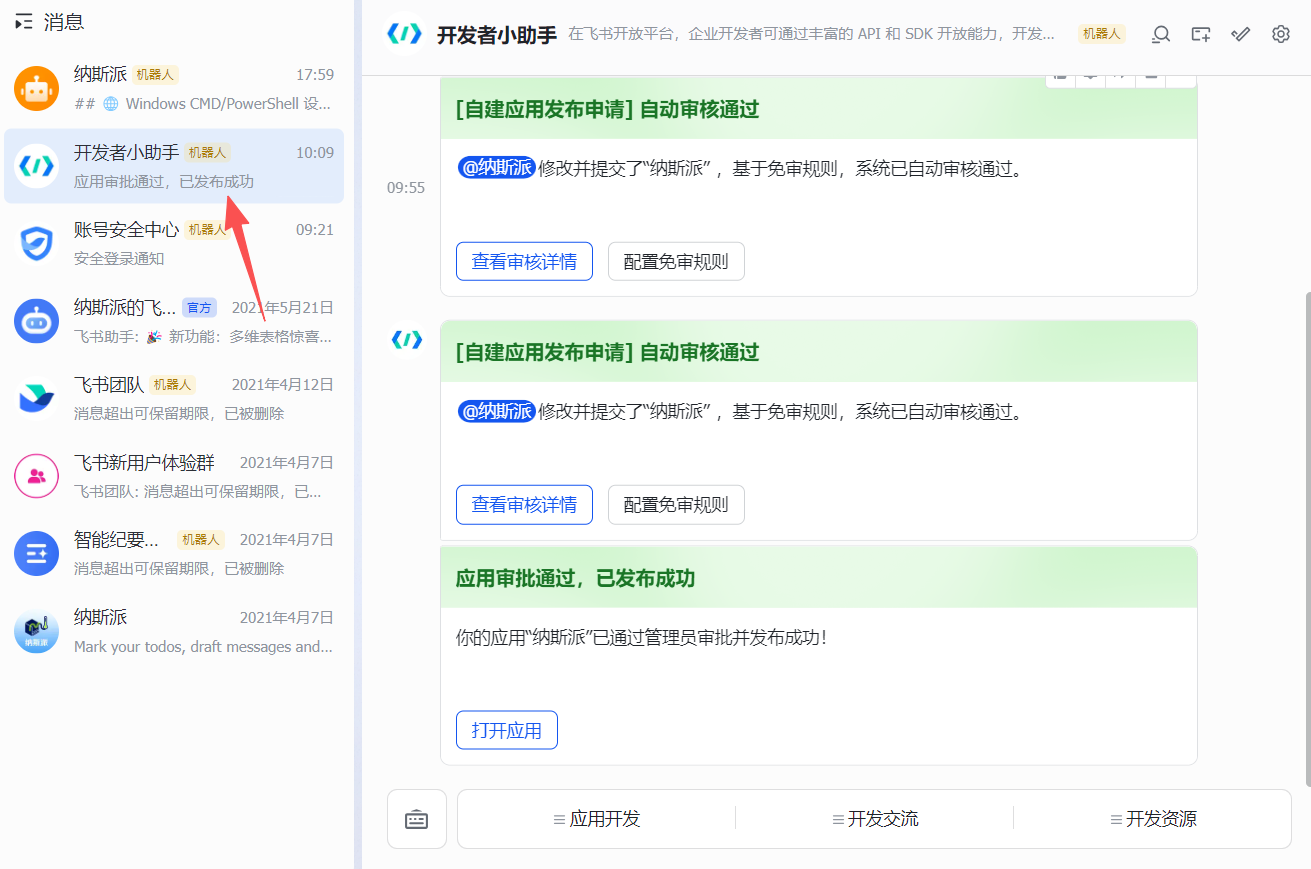
Task: Open the orange robot avatar of 纳斯派 chat
Action: coord(37,89)
